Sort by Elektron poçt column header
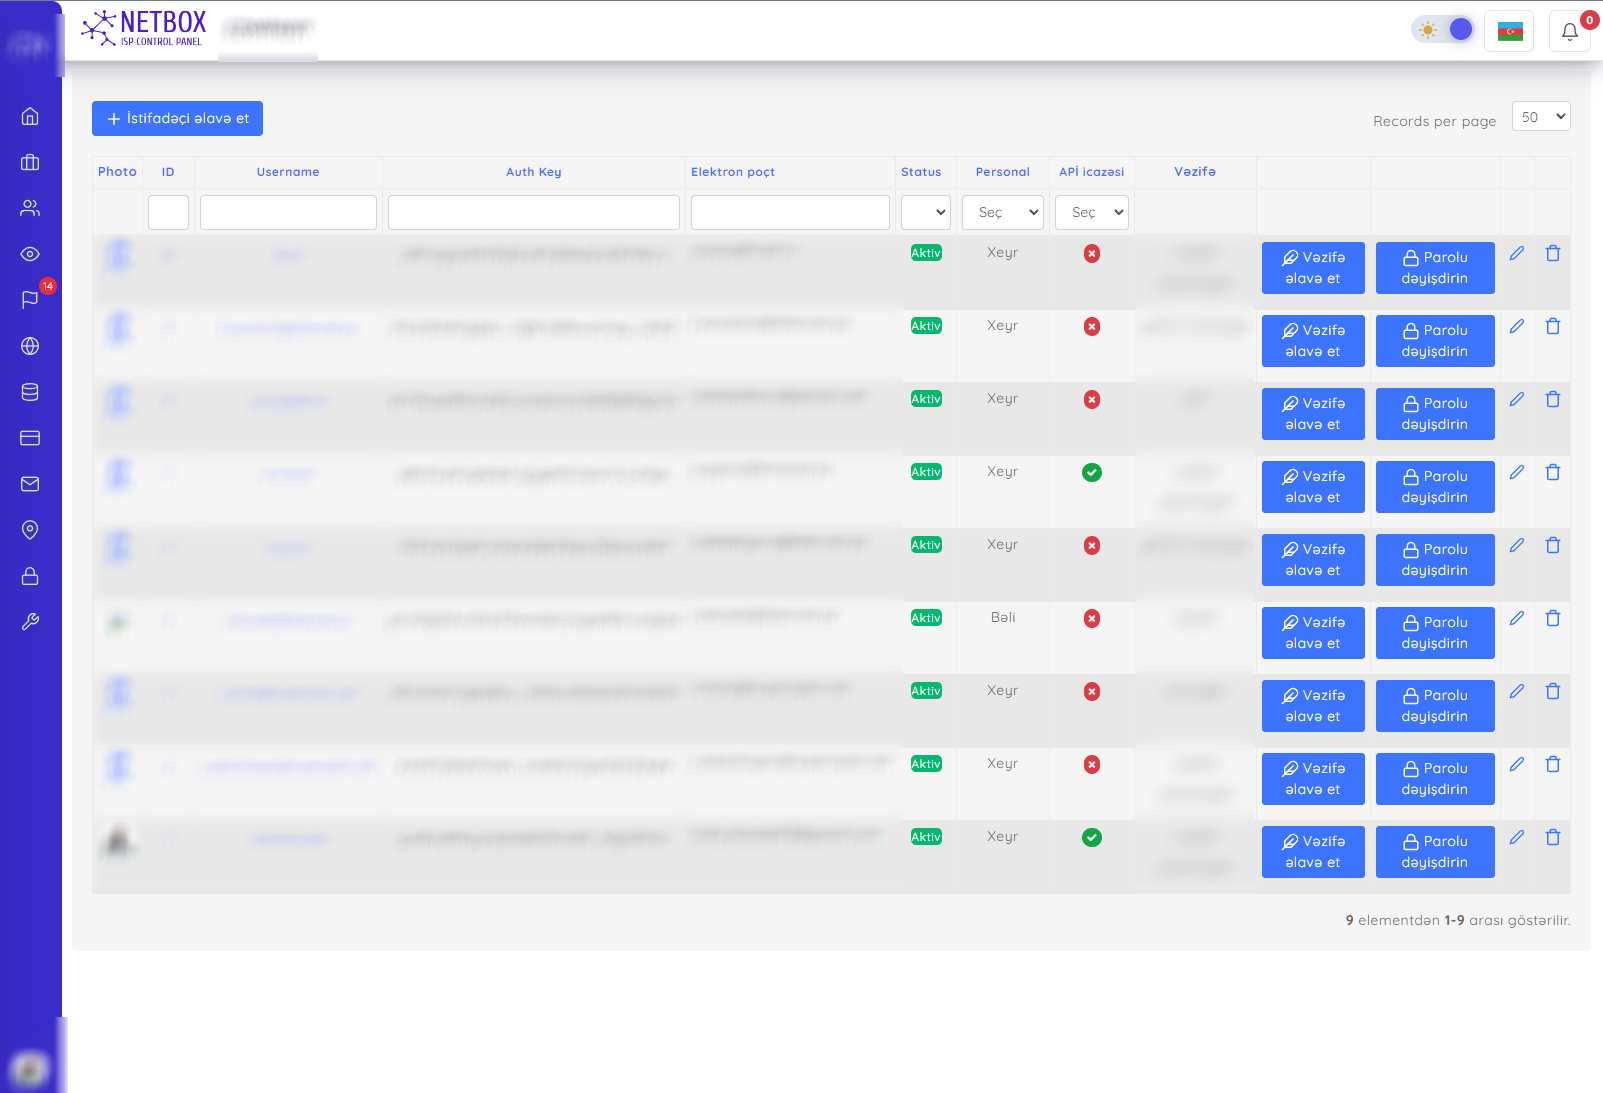The height and width of the screenshot is (1093, 1603). coord(733,172)
